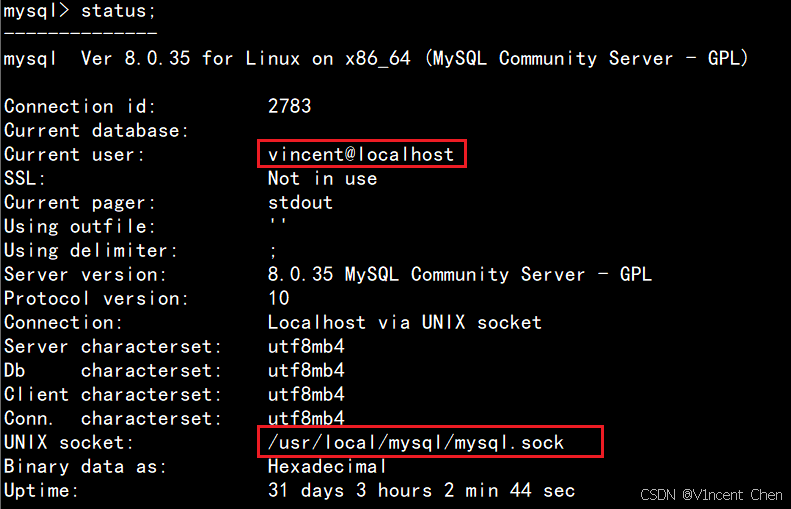Click the 'Client characterset:' label
Image resolution: width=791 pixels, height=509 pixels.
tap(113, 394)
